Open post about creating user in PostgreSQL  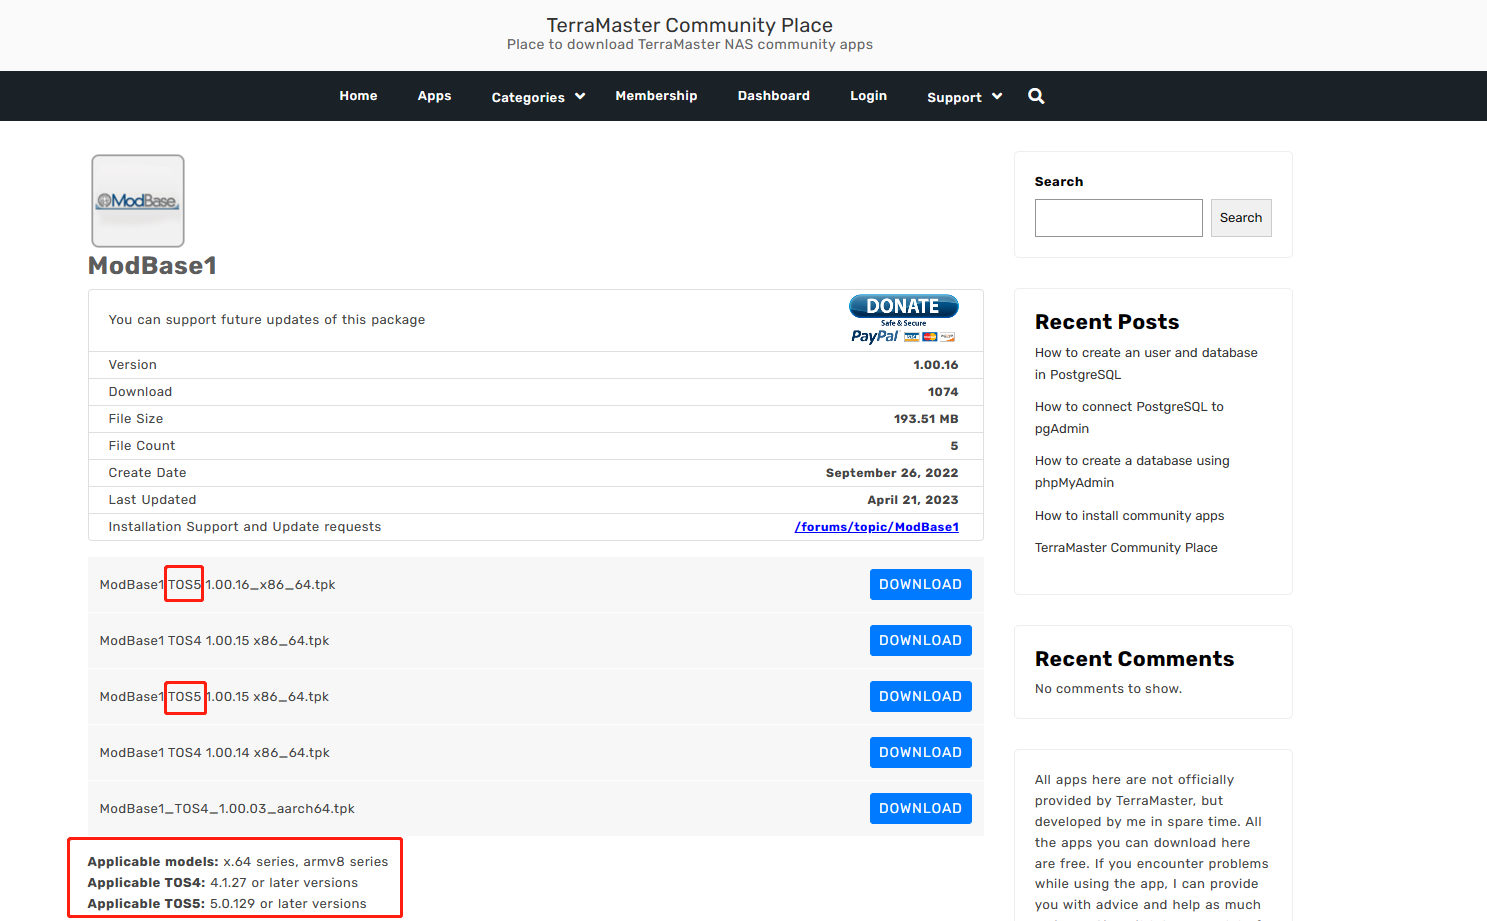(x=1146, y=364)
